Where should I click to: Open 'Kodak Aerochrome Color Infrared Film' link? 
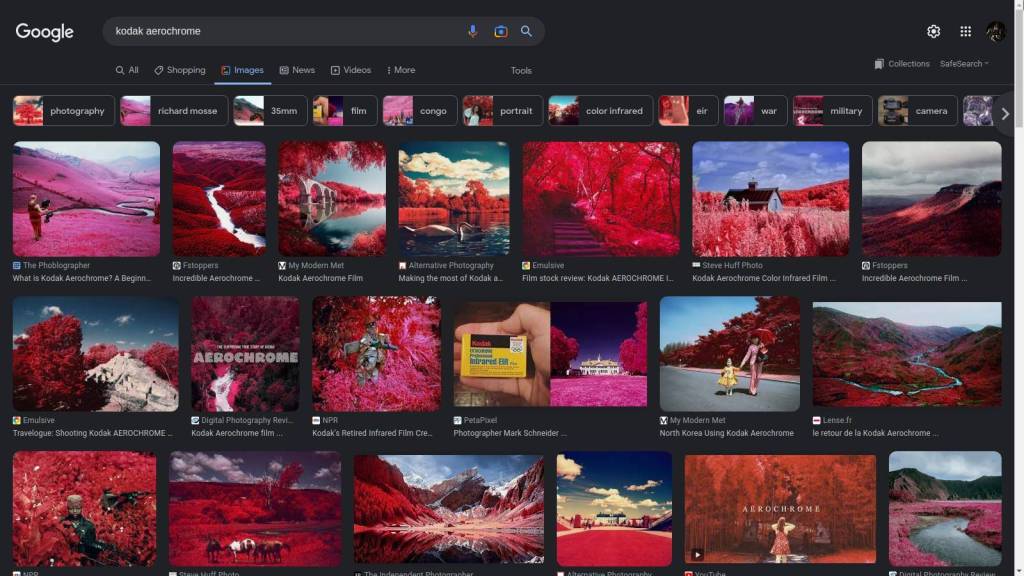point(763,278)
